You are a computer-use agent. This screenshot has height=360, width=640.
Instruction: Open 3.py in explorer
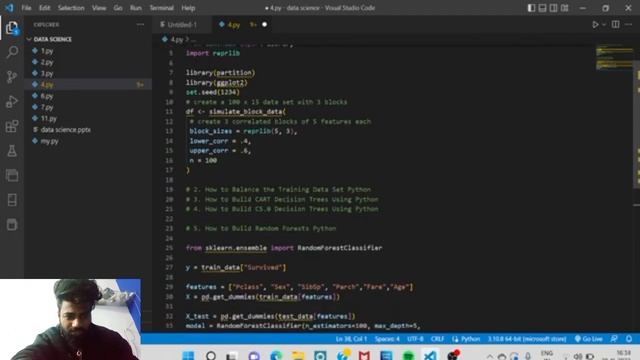pos(47,73)
